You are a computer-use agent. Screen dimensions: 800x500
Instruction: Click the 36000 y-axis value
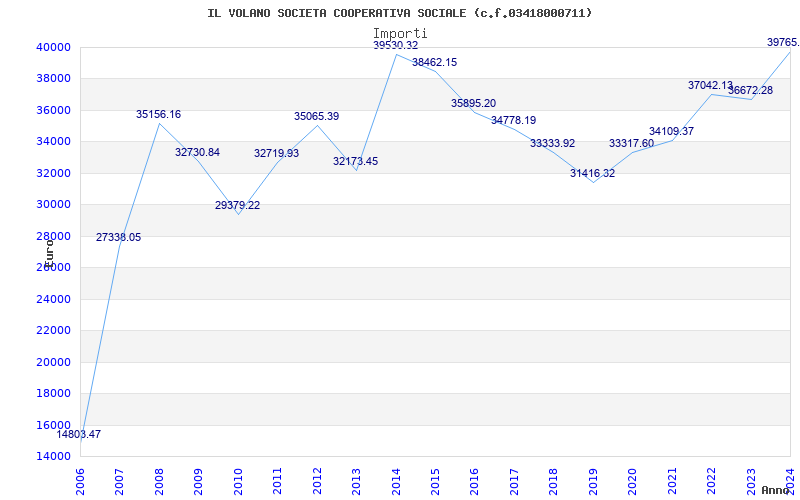pyautogui.click(x=53, y=110)
